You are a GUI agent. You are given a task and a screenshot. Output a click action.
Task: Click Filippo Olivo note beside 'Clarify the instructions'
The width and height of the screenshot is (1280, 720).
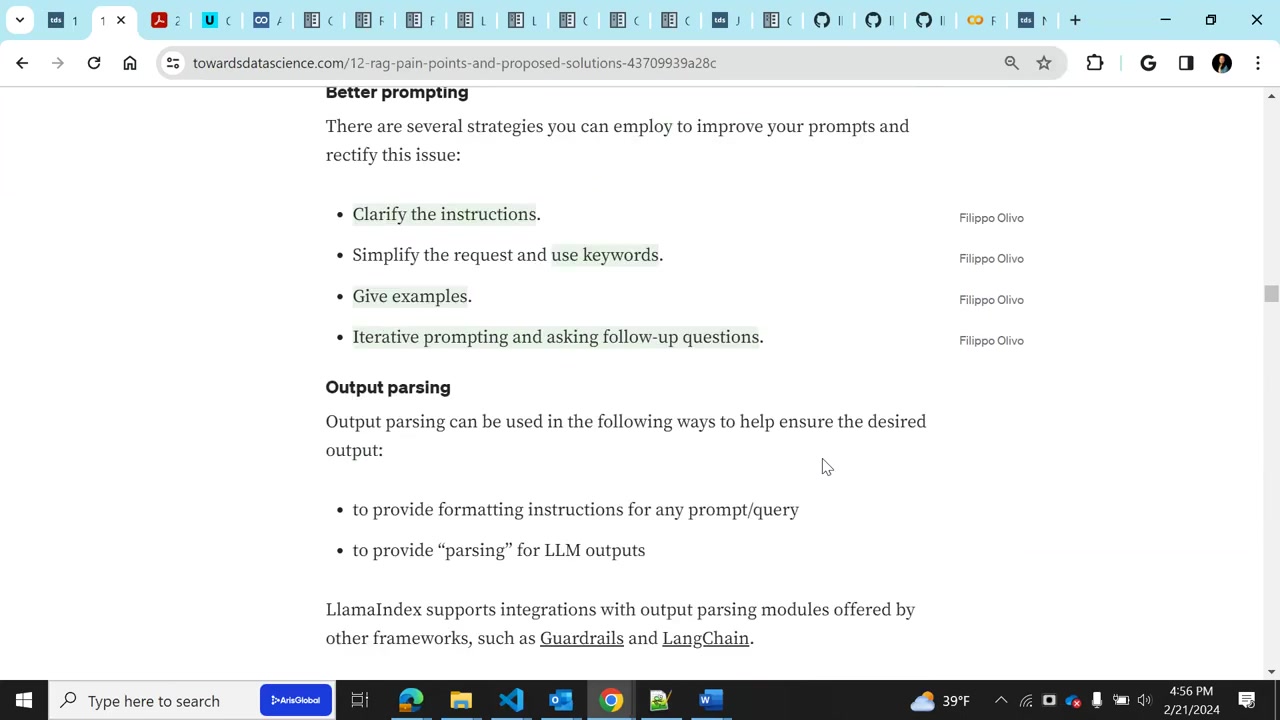click(991, 218)
